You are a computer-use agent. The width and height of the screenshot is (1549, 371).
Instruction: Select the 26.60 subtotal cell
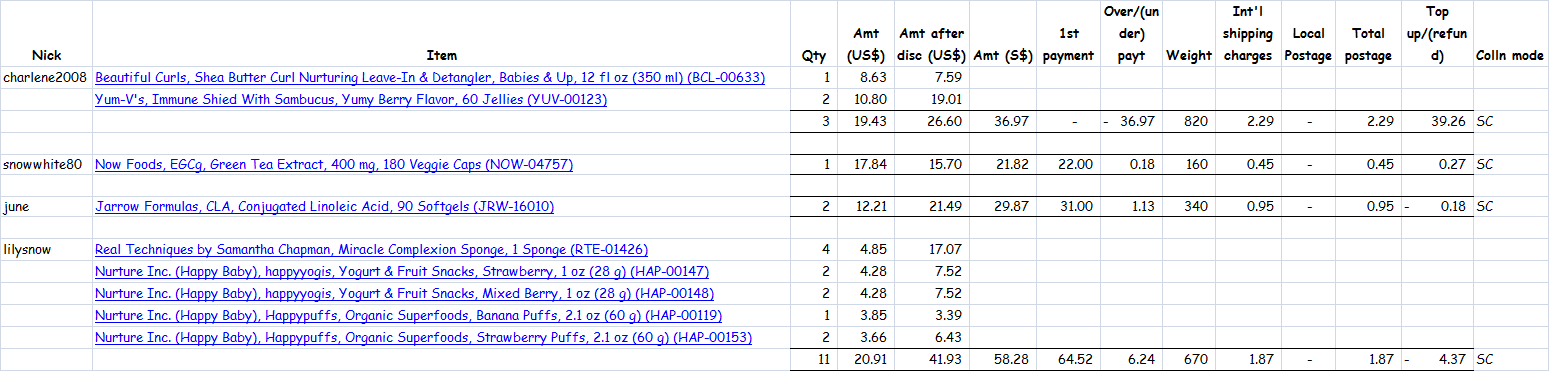[932, 121]
